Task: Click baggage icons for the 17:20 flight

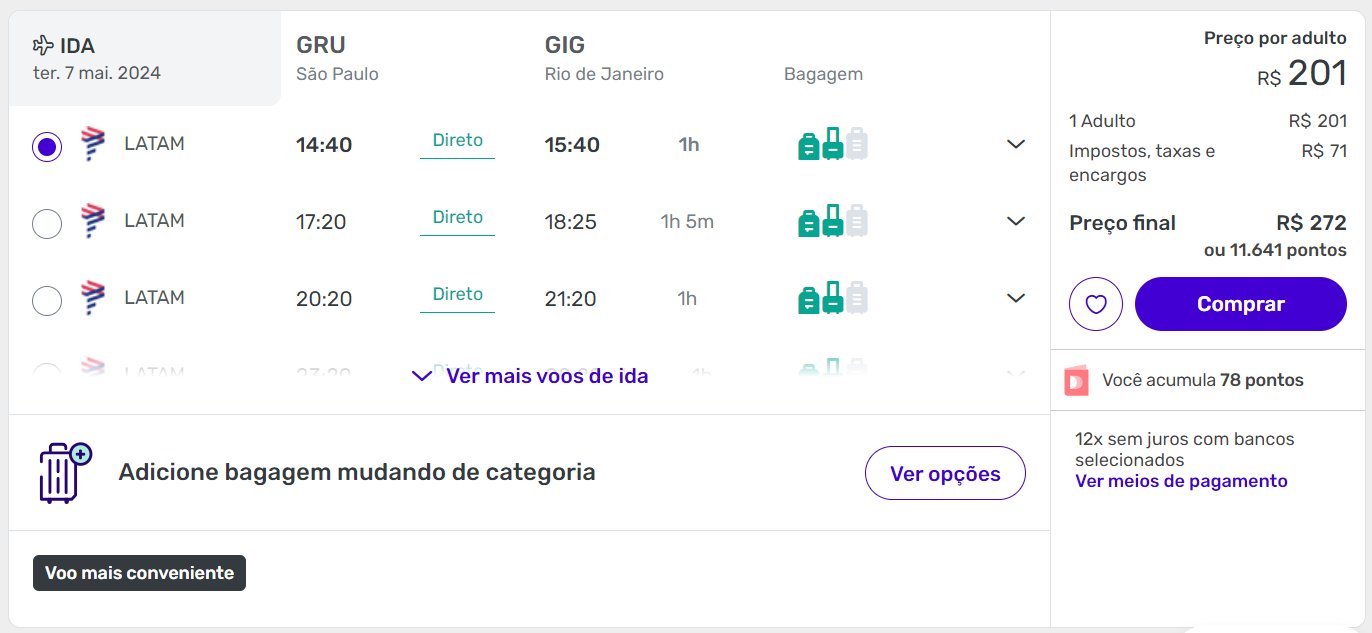Action: tap(832, 221)
